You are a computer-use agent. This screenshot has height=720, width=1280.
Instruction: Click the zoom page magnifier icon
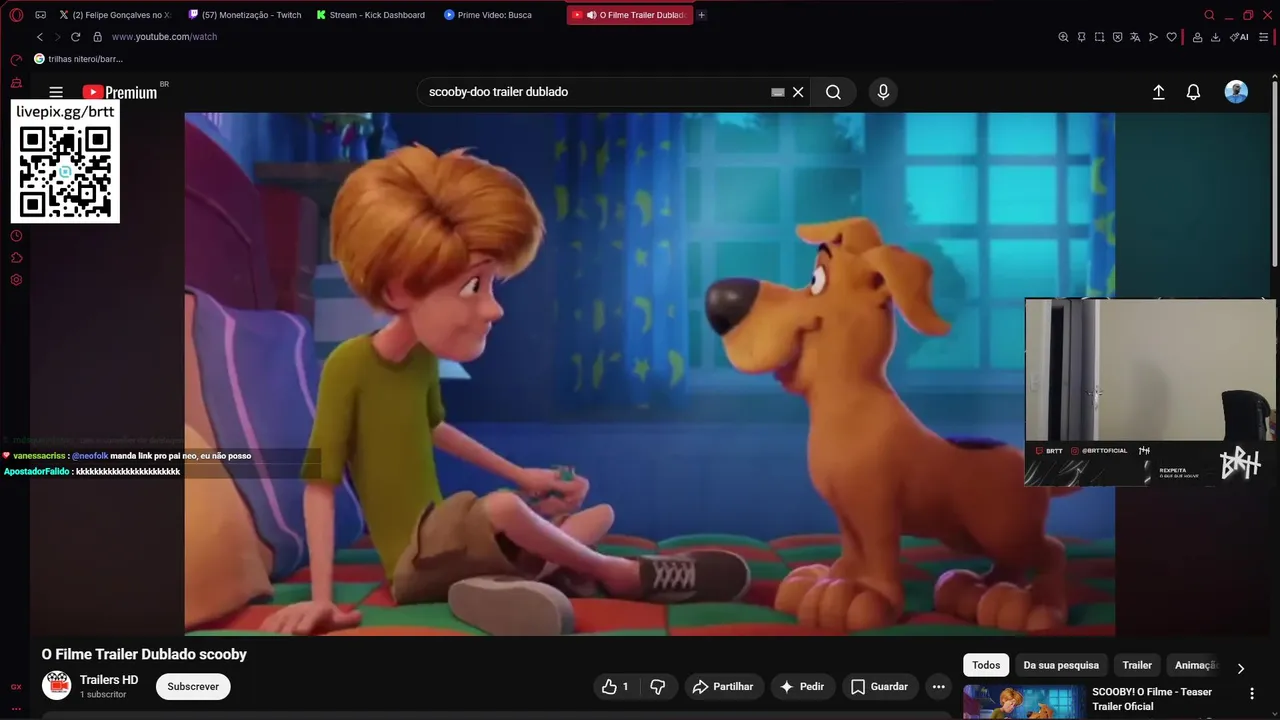coord(1063,37)
